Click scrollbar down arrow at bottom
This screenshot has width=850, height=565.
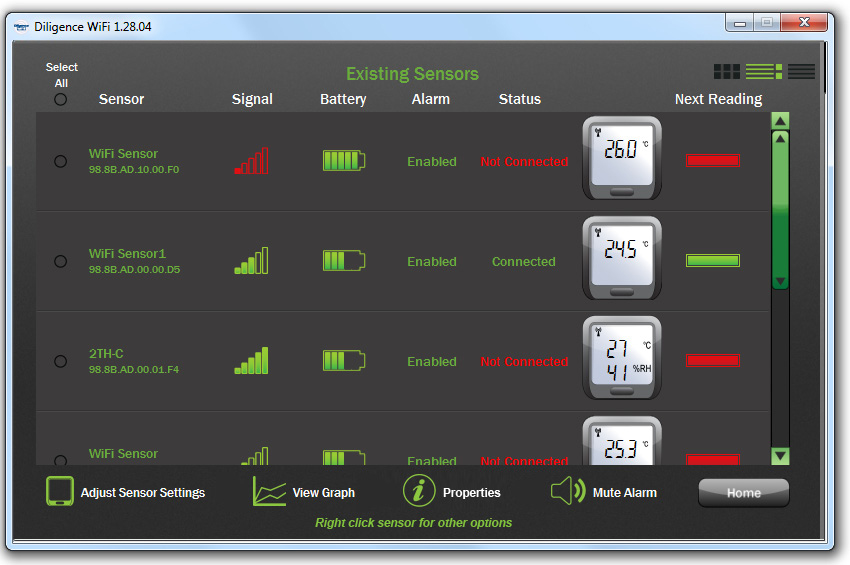click(781, 456)
